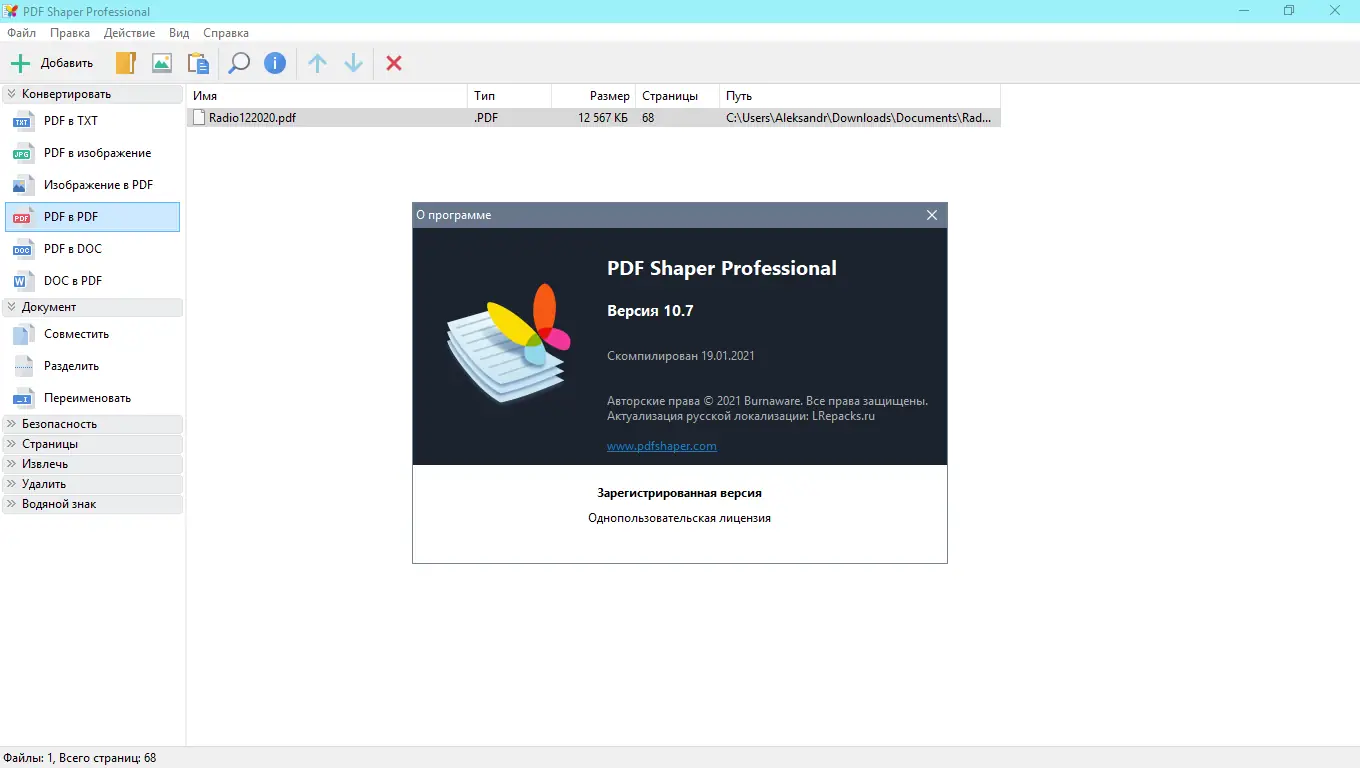Sort the list by Имя column header
This screenshot has height=768, width=1360.
[x=327, y=96]
